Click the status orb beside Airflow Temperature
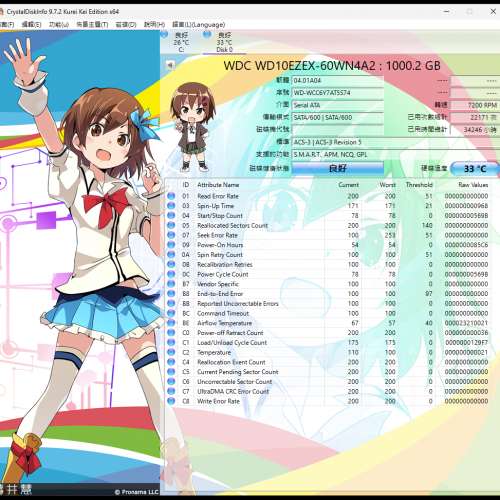500x500 pixels. pyautogui.click(x=171, y=323)
